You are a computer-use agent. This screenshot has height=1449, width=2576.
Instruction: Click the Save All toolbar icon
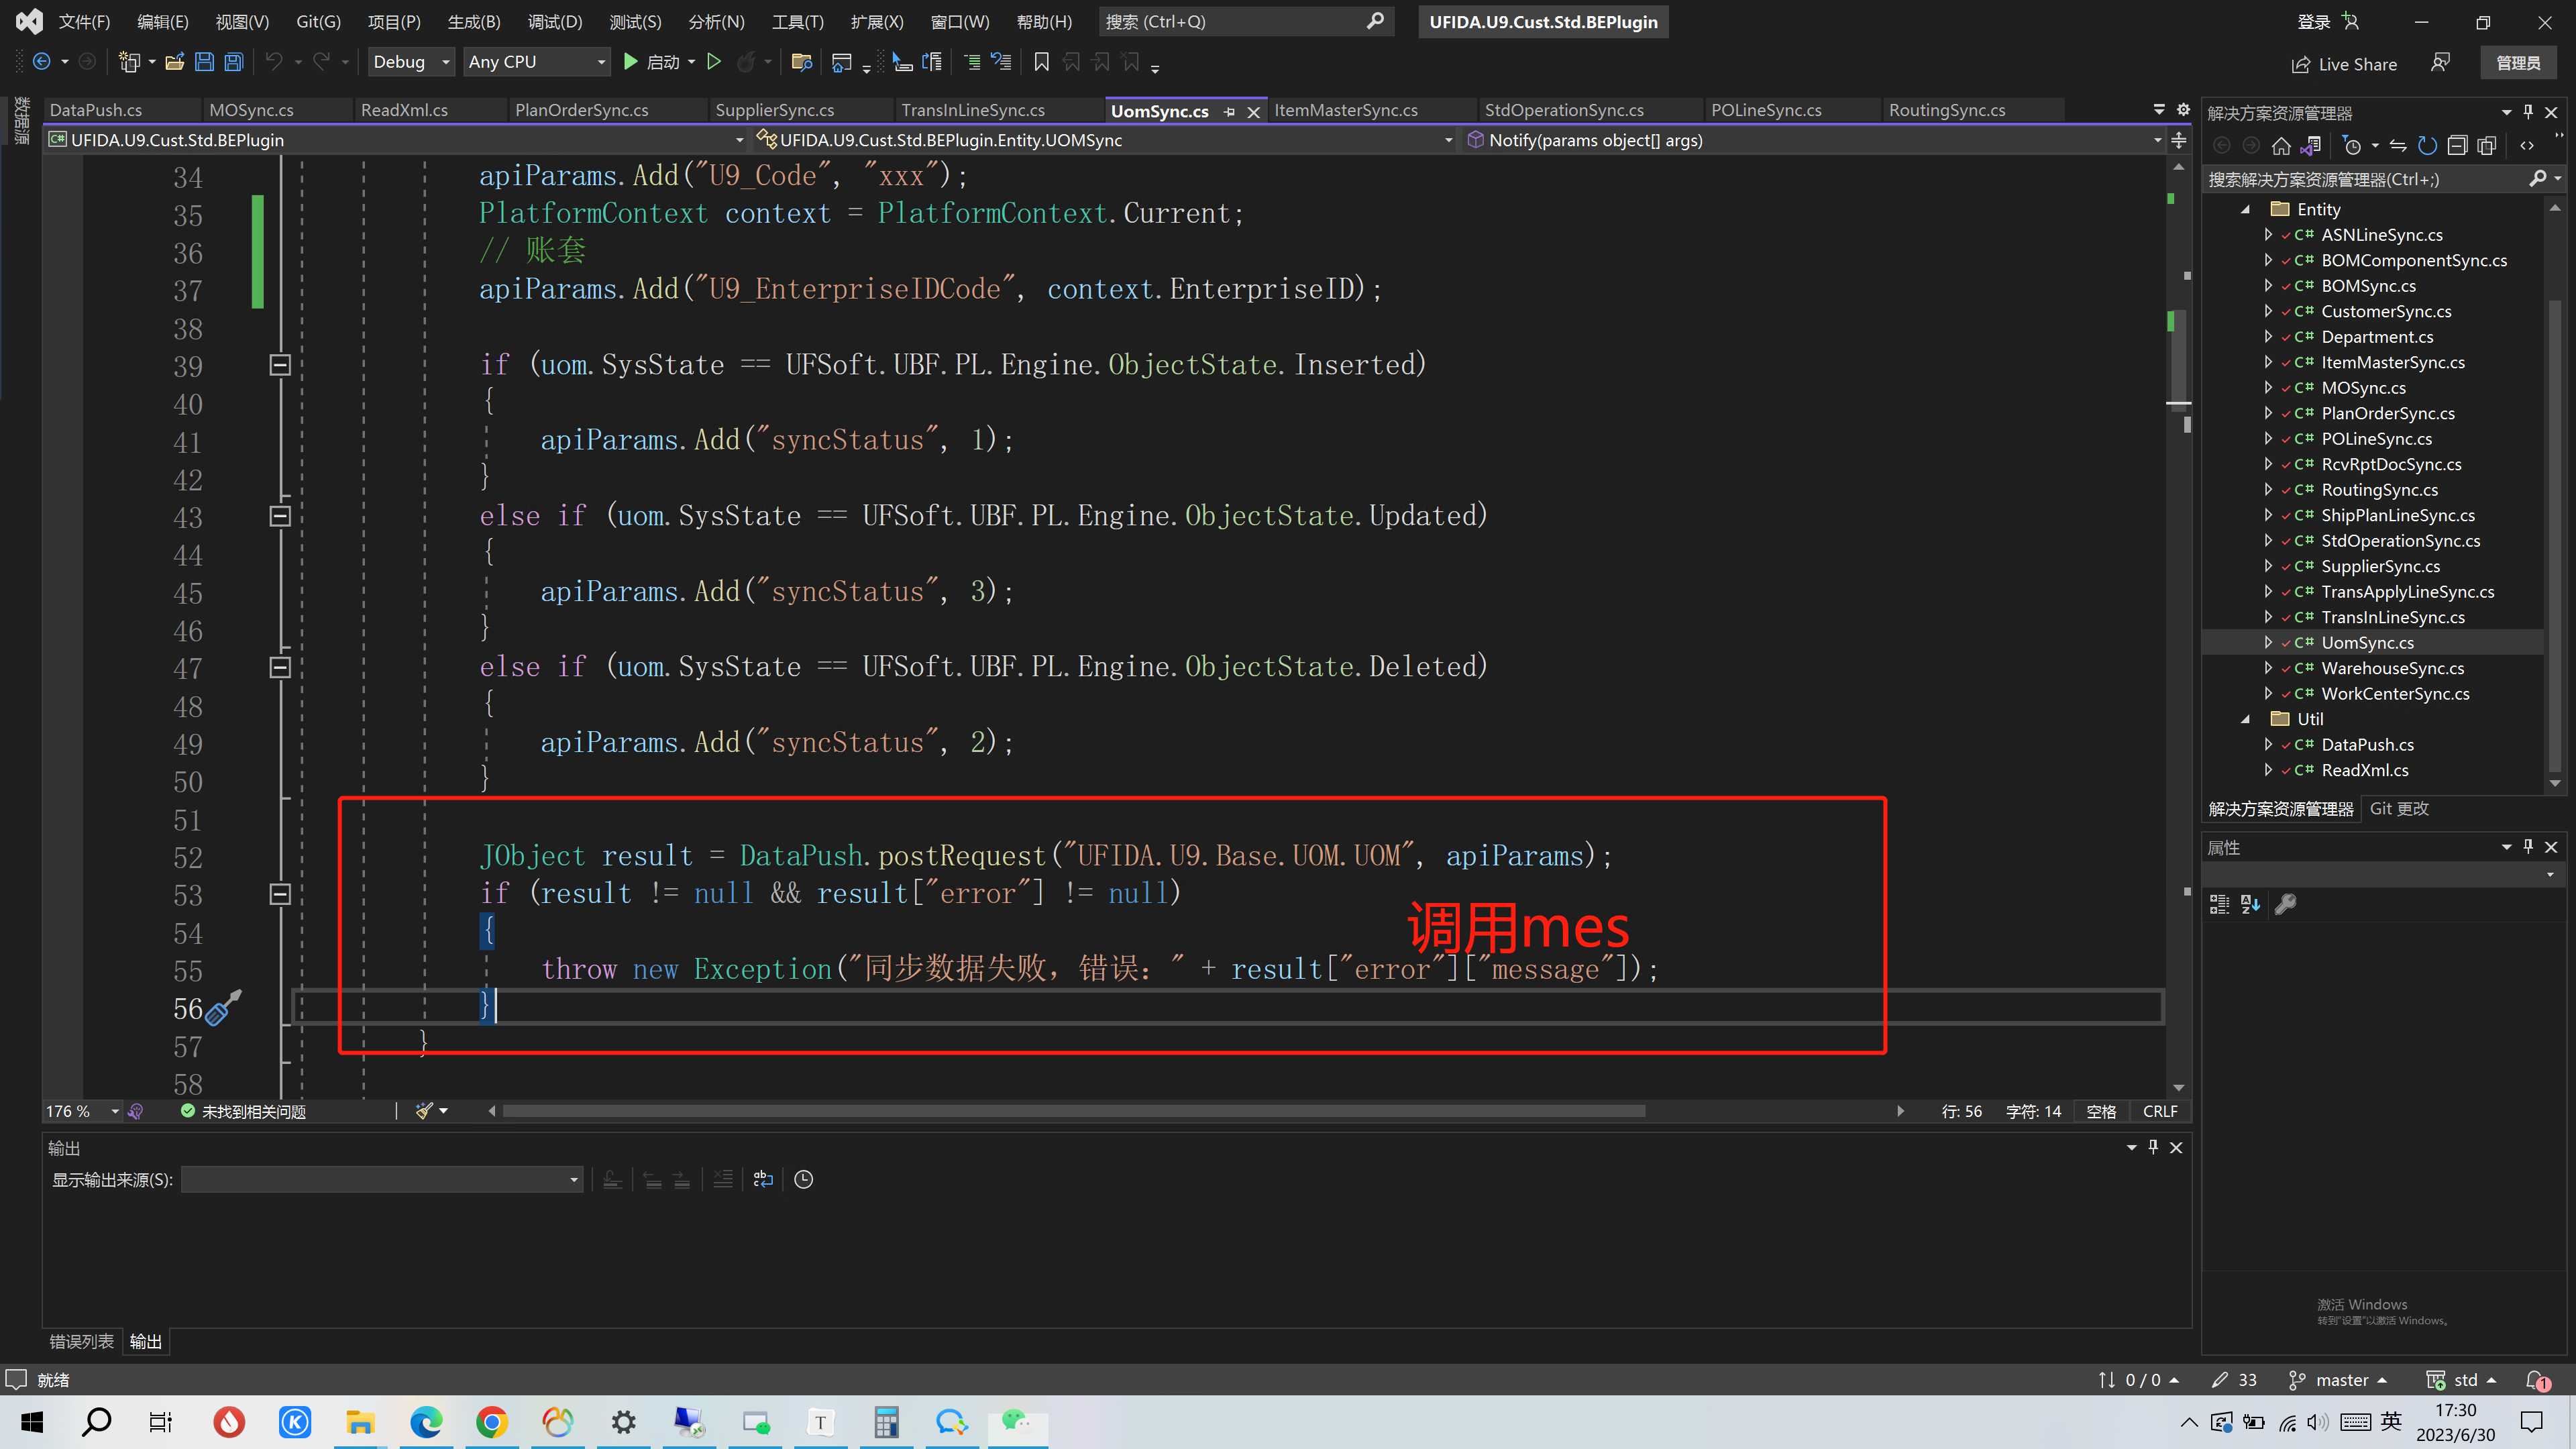click(x=234, y=62)
